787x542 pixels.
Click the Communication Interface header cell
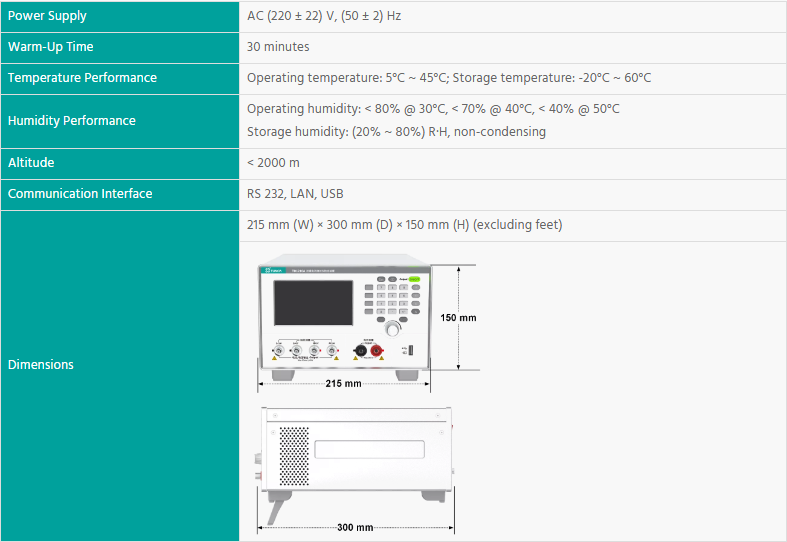click(80, 194)
